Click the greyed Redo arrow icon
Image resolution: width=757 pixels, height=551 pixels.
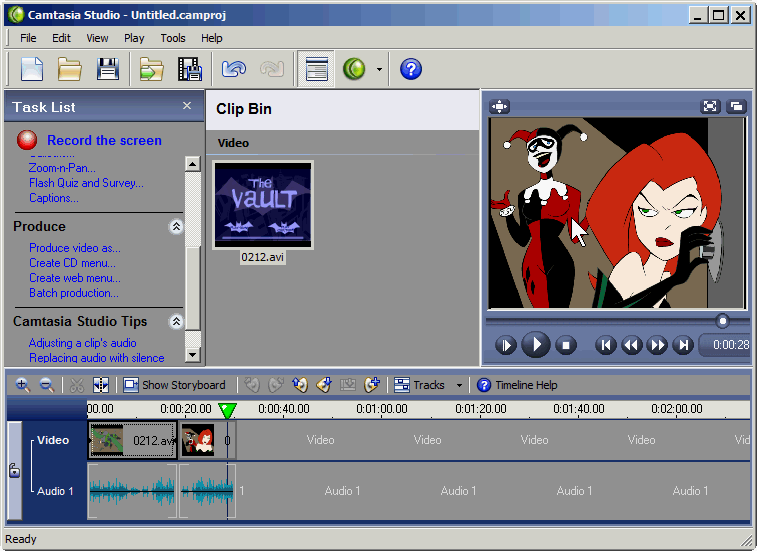pyautogui.click(x=272, y=69)
